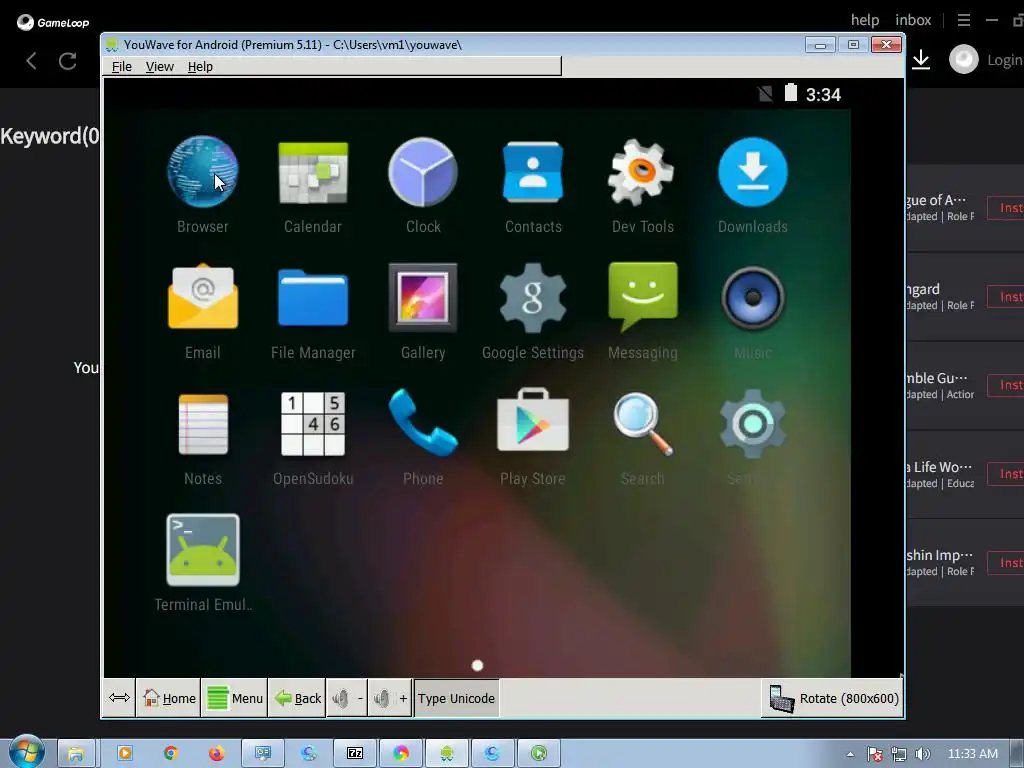Click the home screen page indicator dot
The height and width of the screenshot is (768, 1024).
tap(477, 665)
